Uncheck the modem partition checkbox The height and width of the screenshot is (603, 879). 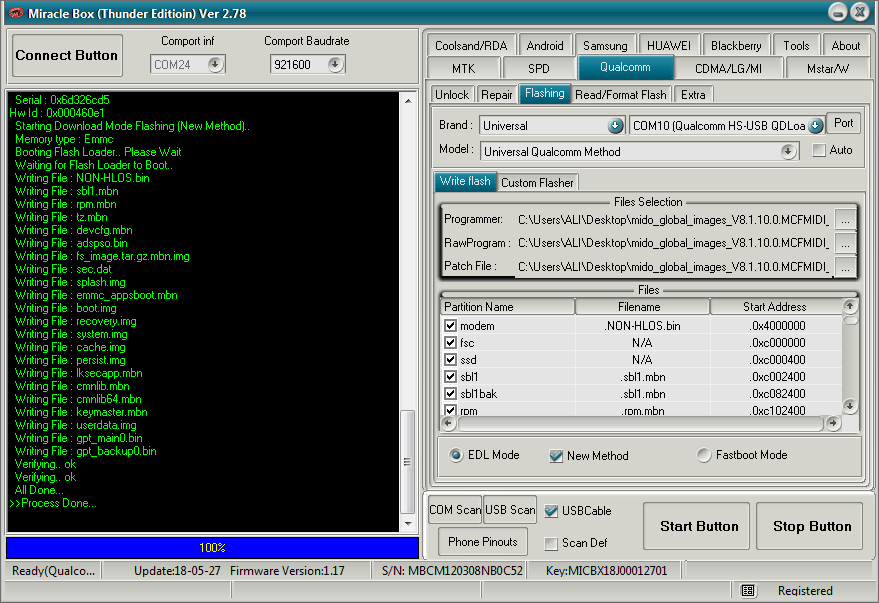[x=450, y=326]
